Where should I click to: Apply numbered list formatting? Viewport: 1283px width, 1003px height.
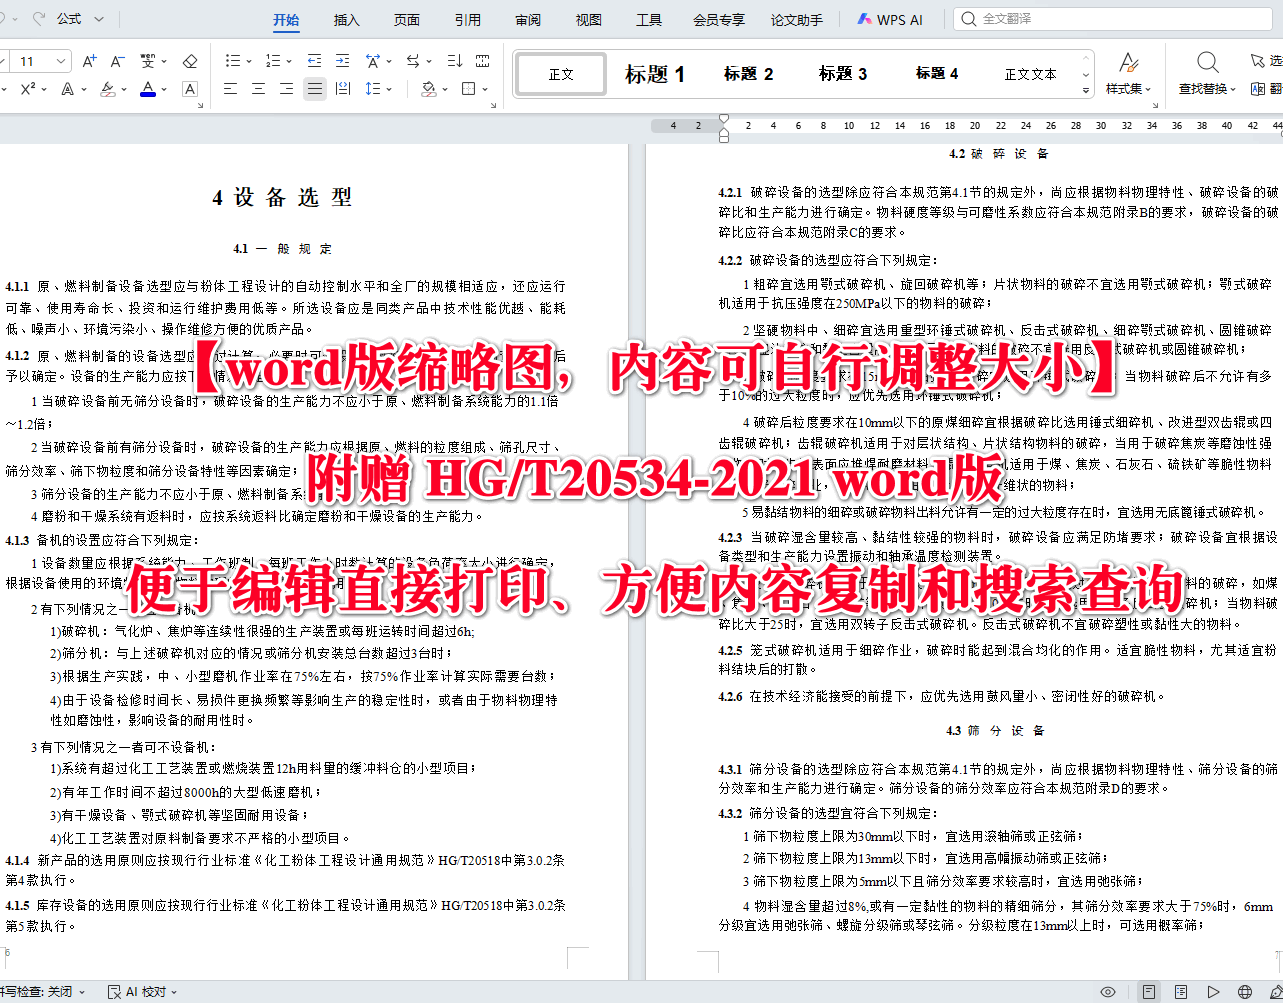click(273, 61)
